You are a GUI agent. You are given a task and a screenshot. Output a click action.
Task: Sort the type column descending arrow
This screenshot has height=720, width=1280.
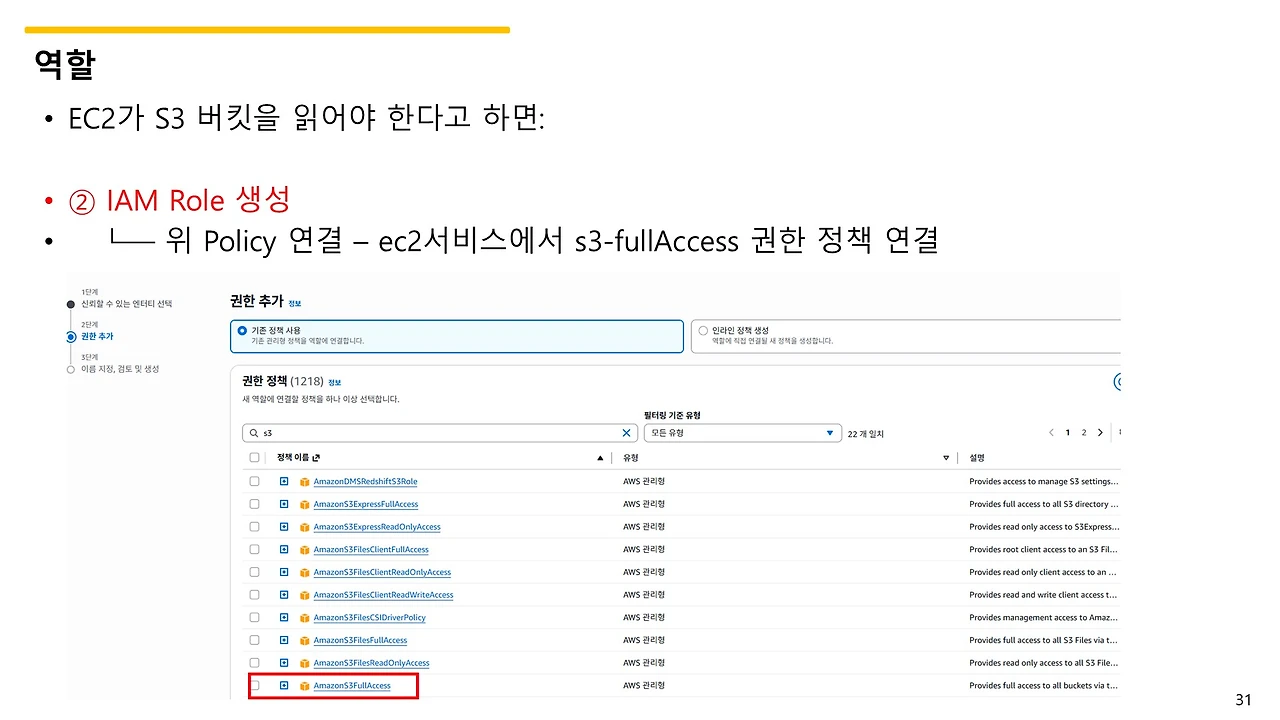pyautogui.click(x=946, y=458)
